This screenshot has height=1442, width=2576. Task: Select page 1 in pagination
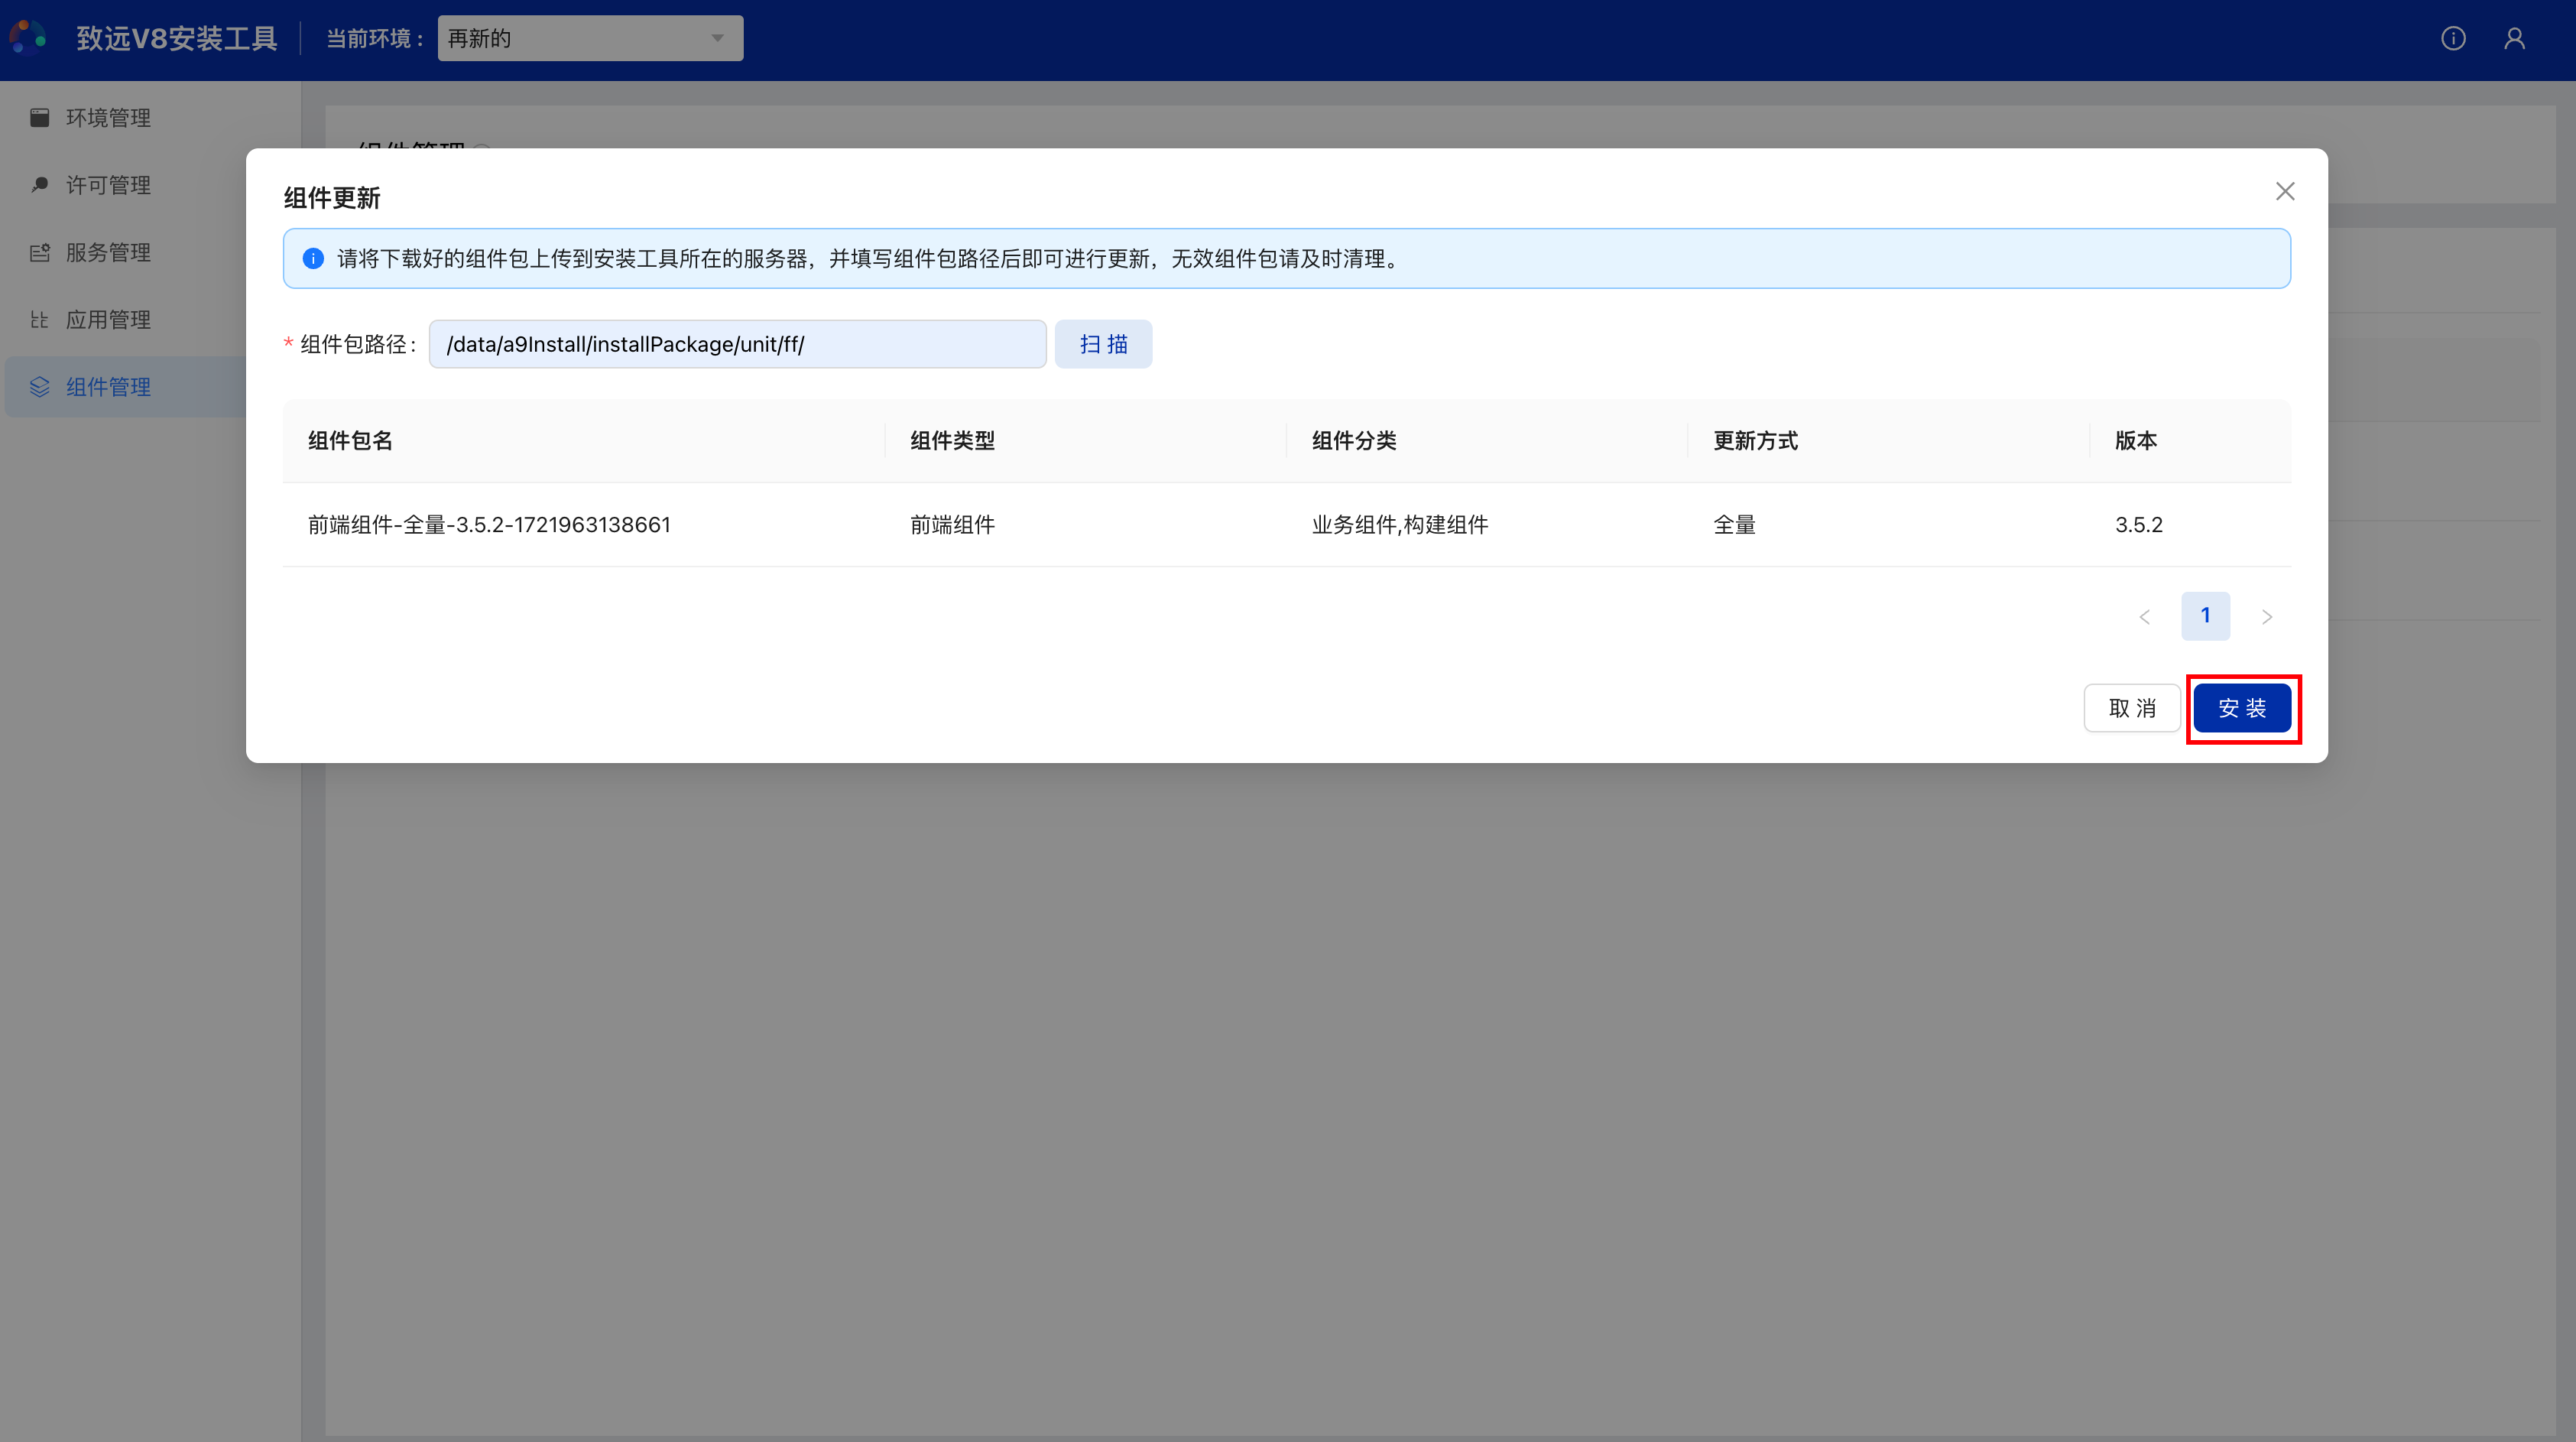(x=2205, y=616)
